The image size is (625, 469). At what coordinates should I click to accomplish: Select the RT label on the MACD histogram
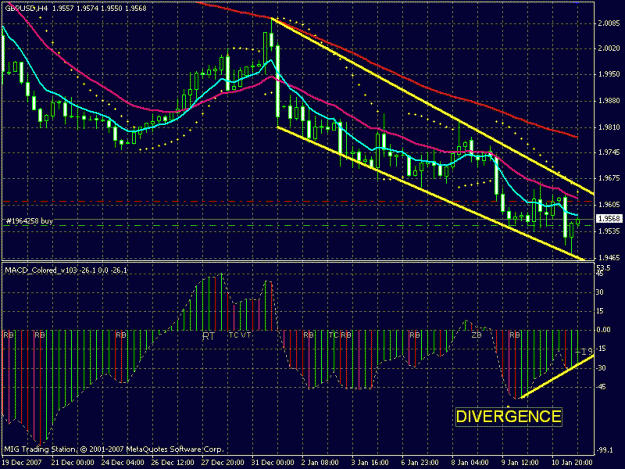pyautogui.click(x=208, y=336)
